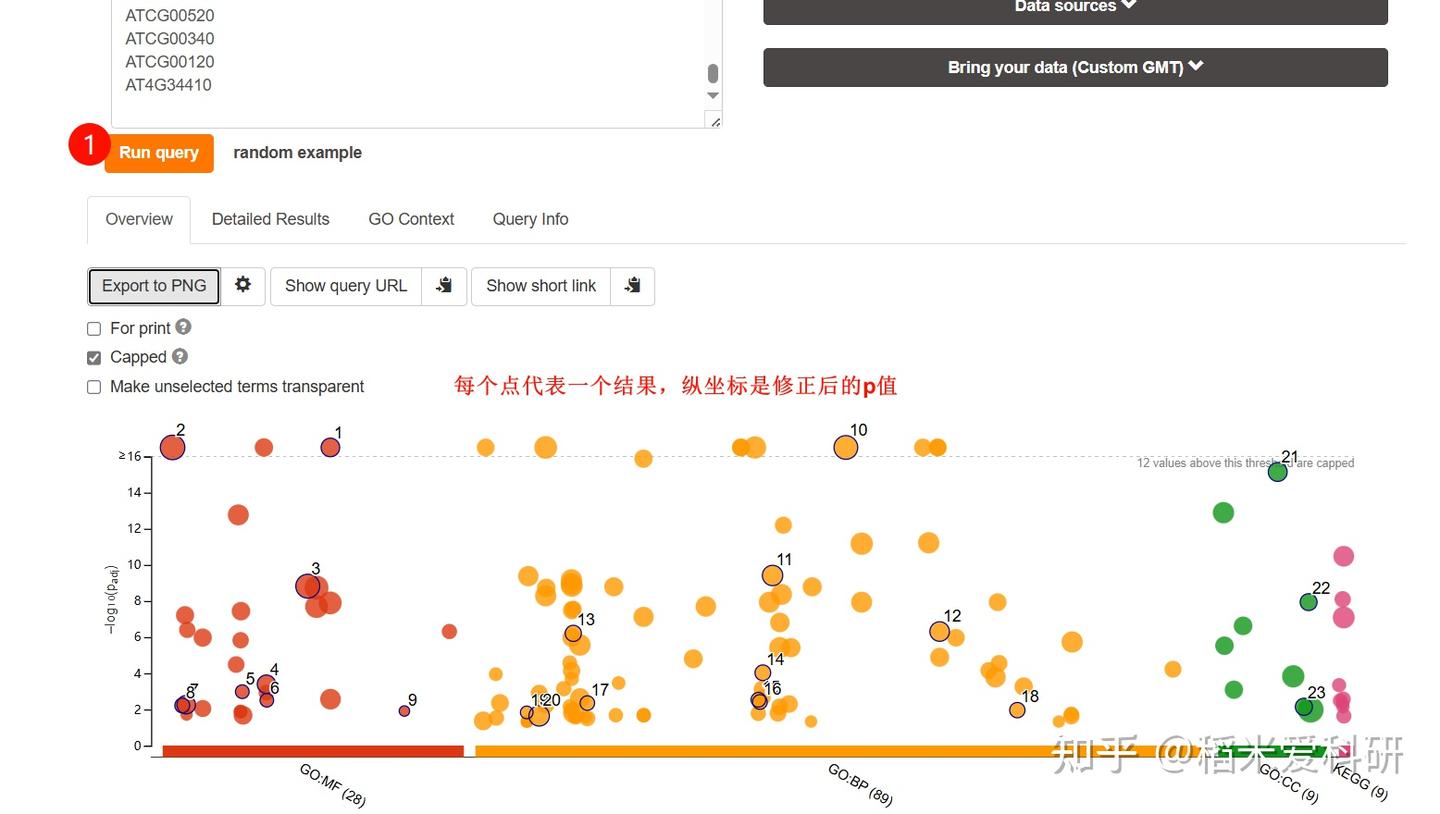Enable Make unselected terms transparent
Screen dimensions: 1440x814
93,387
